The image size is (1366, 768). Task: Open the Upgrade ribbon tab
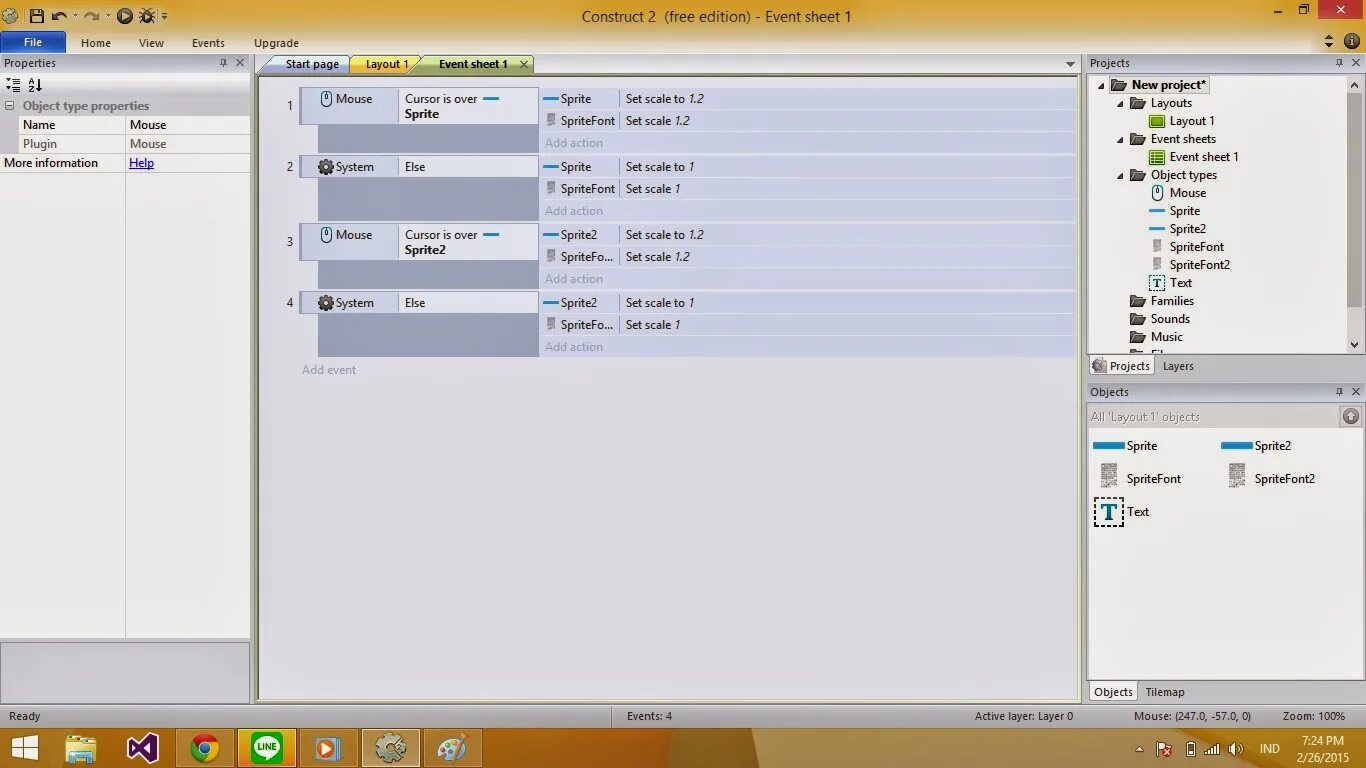click(x=276, y=43)
